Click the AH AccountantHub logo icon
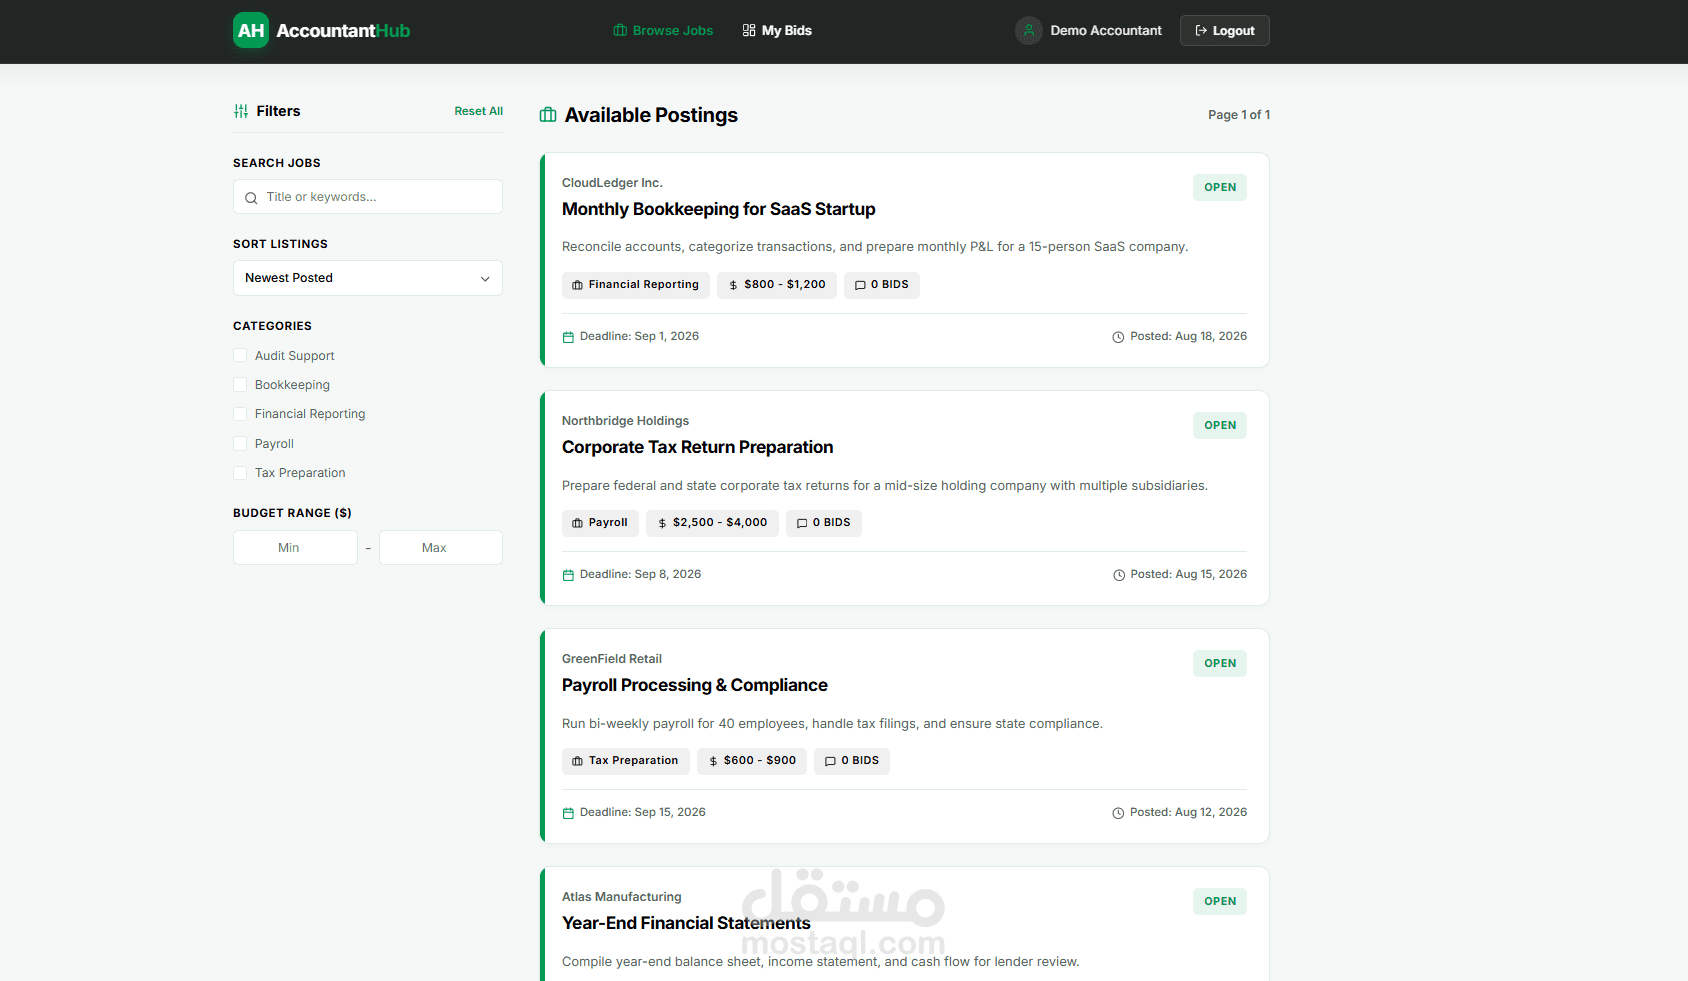The width and height of the screenshot is (1688, 981). coord(251,30)
